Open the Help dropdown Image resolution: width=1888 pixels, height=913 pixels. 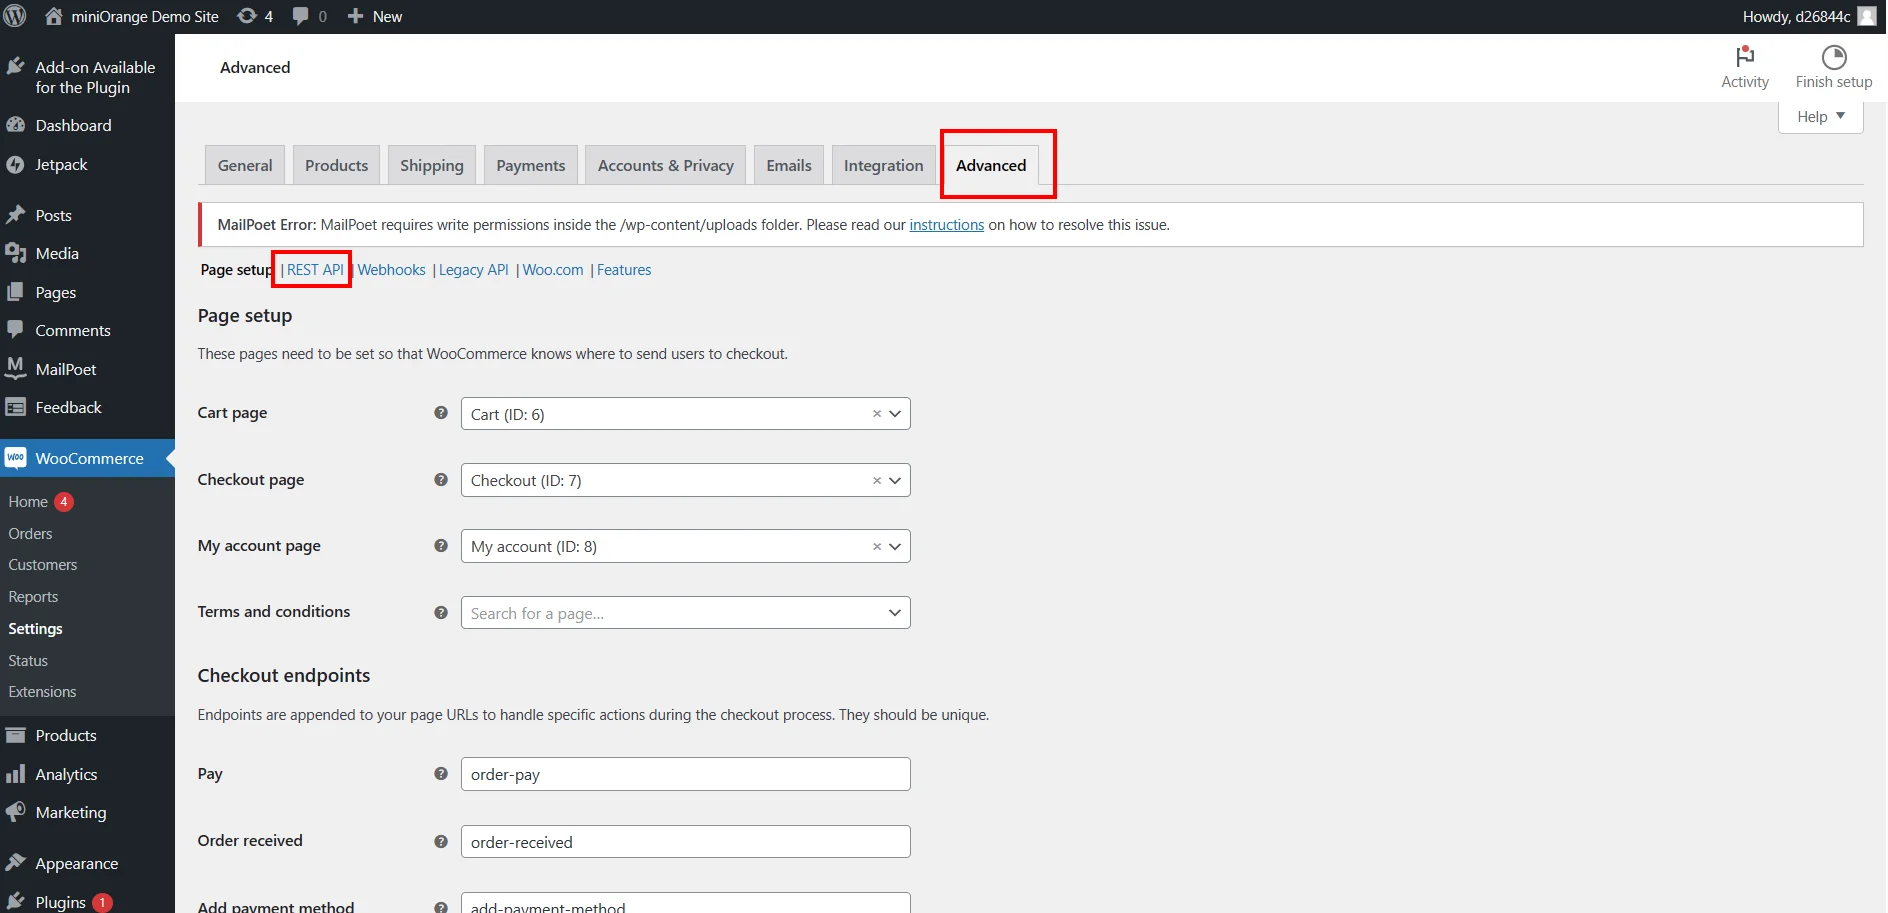click(1819, 116)
